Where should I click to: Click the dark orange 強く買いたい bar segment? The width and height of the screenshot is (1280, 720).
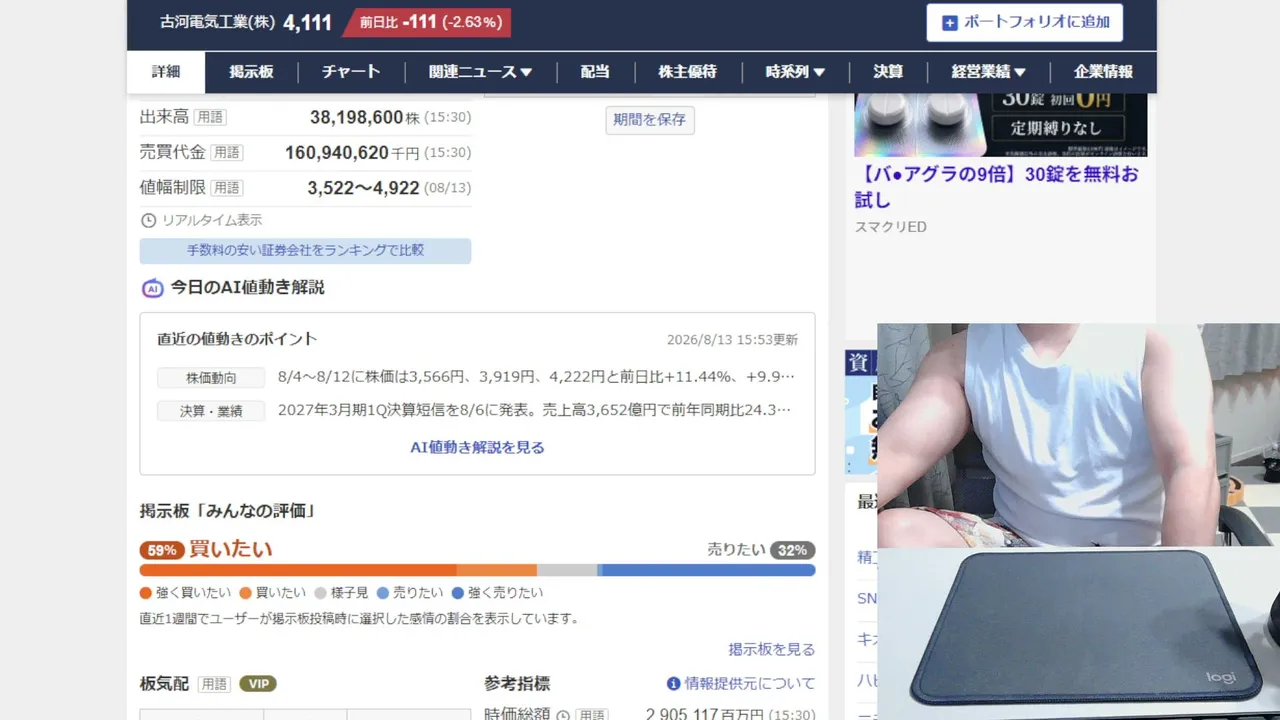click(x=298, y=570)
